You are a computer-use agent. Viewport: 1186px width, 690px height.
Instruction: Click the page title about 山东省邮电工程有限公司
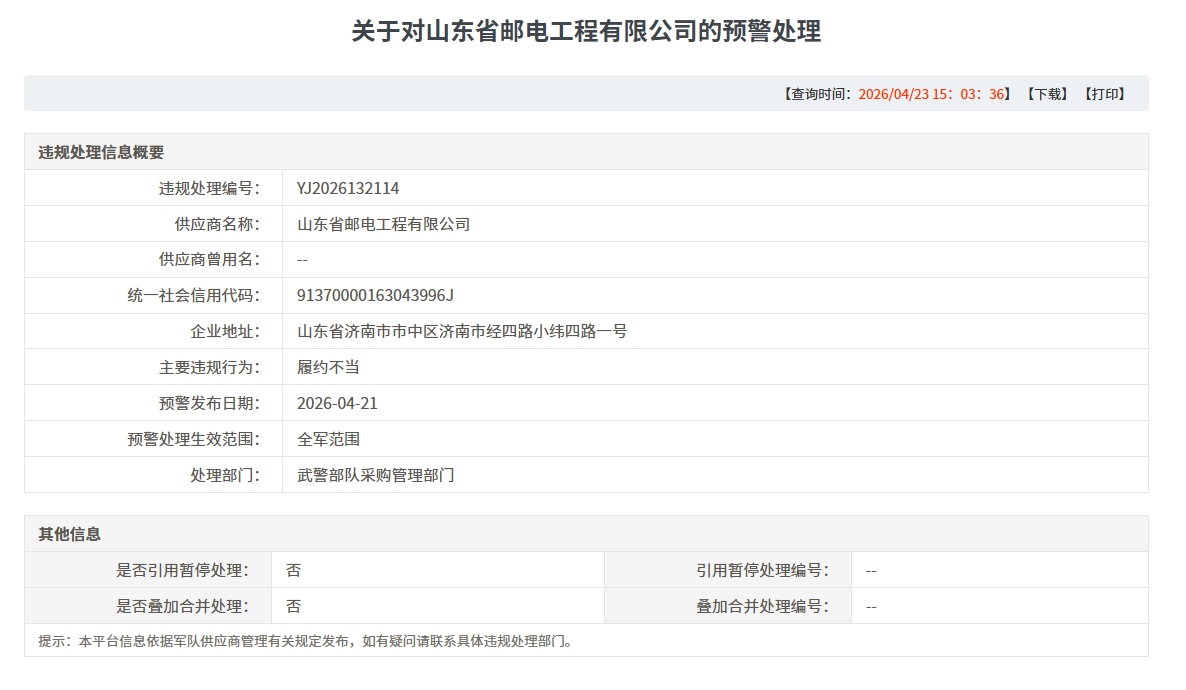click(x=586, y=31)
